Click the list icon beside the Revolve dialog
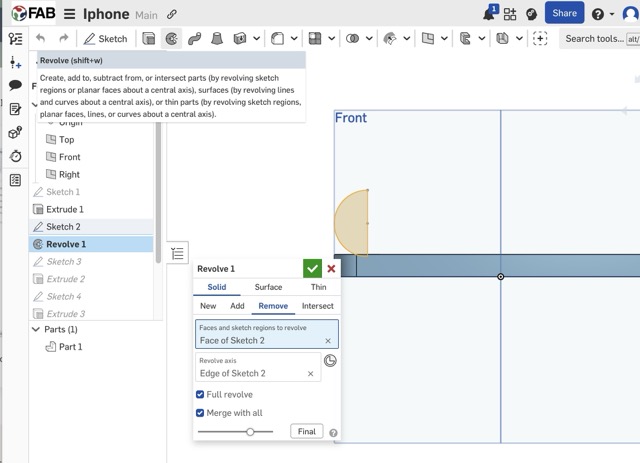The image size is (640, 463). 178,253
